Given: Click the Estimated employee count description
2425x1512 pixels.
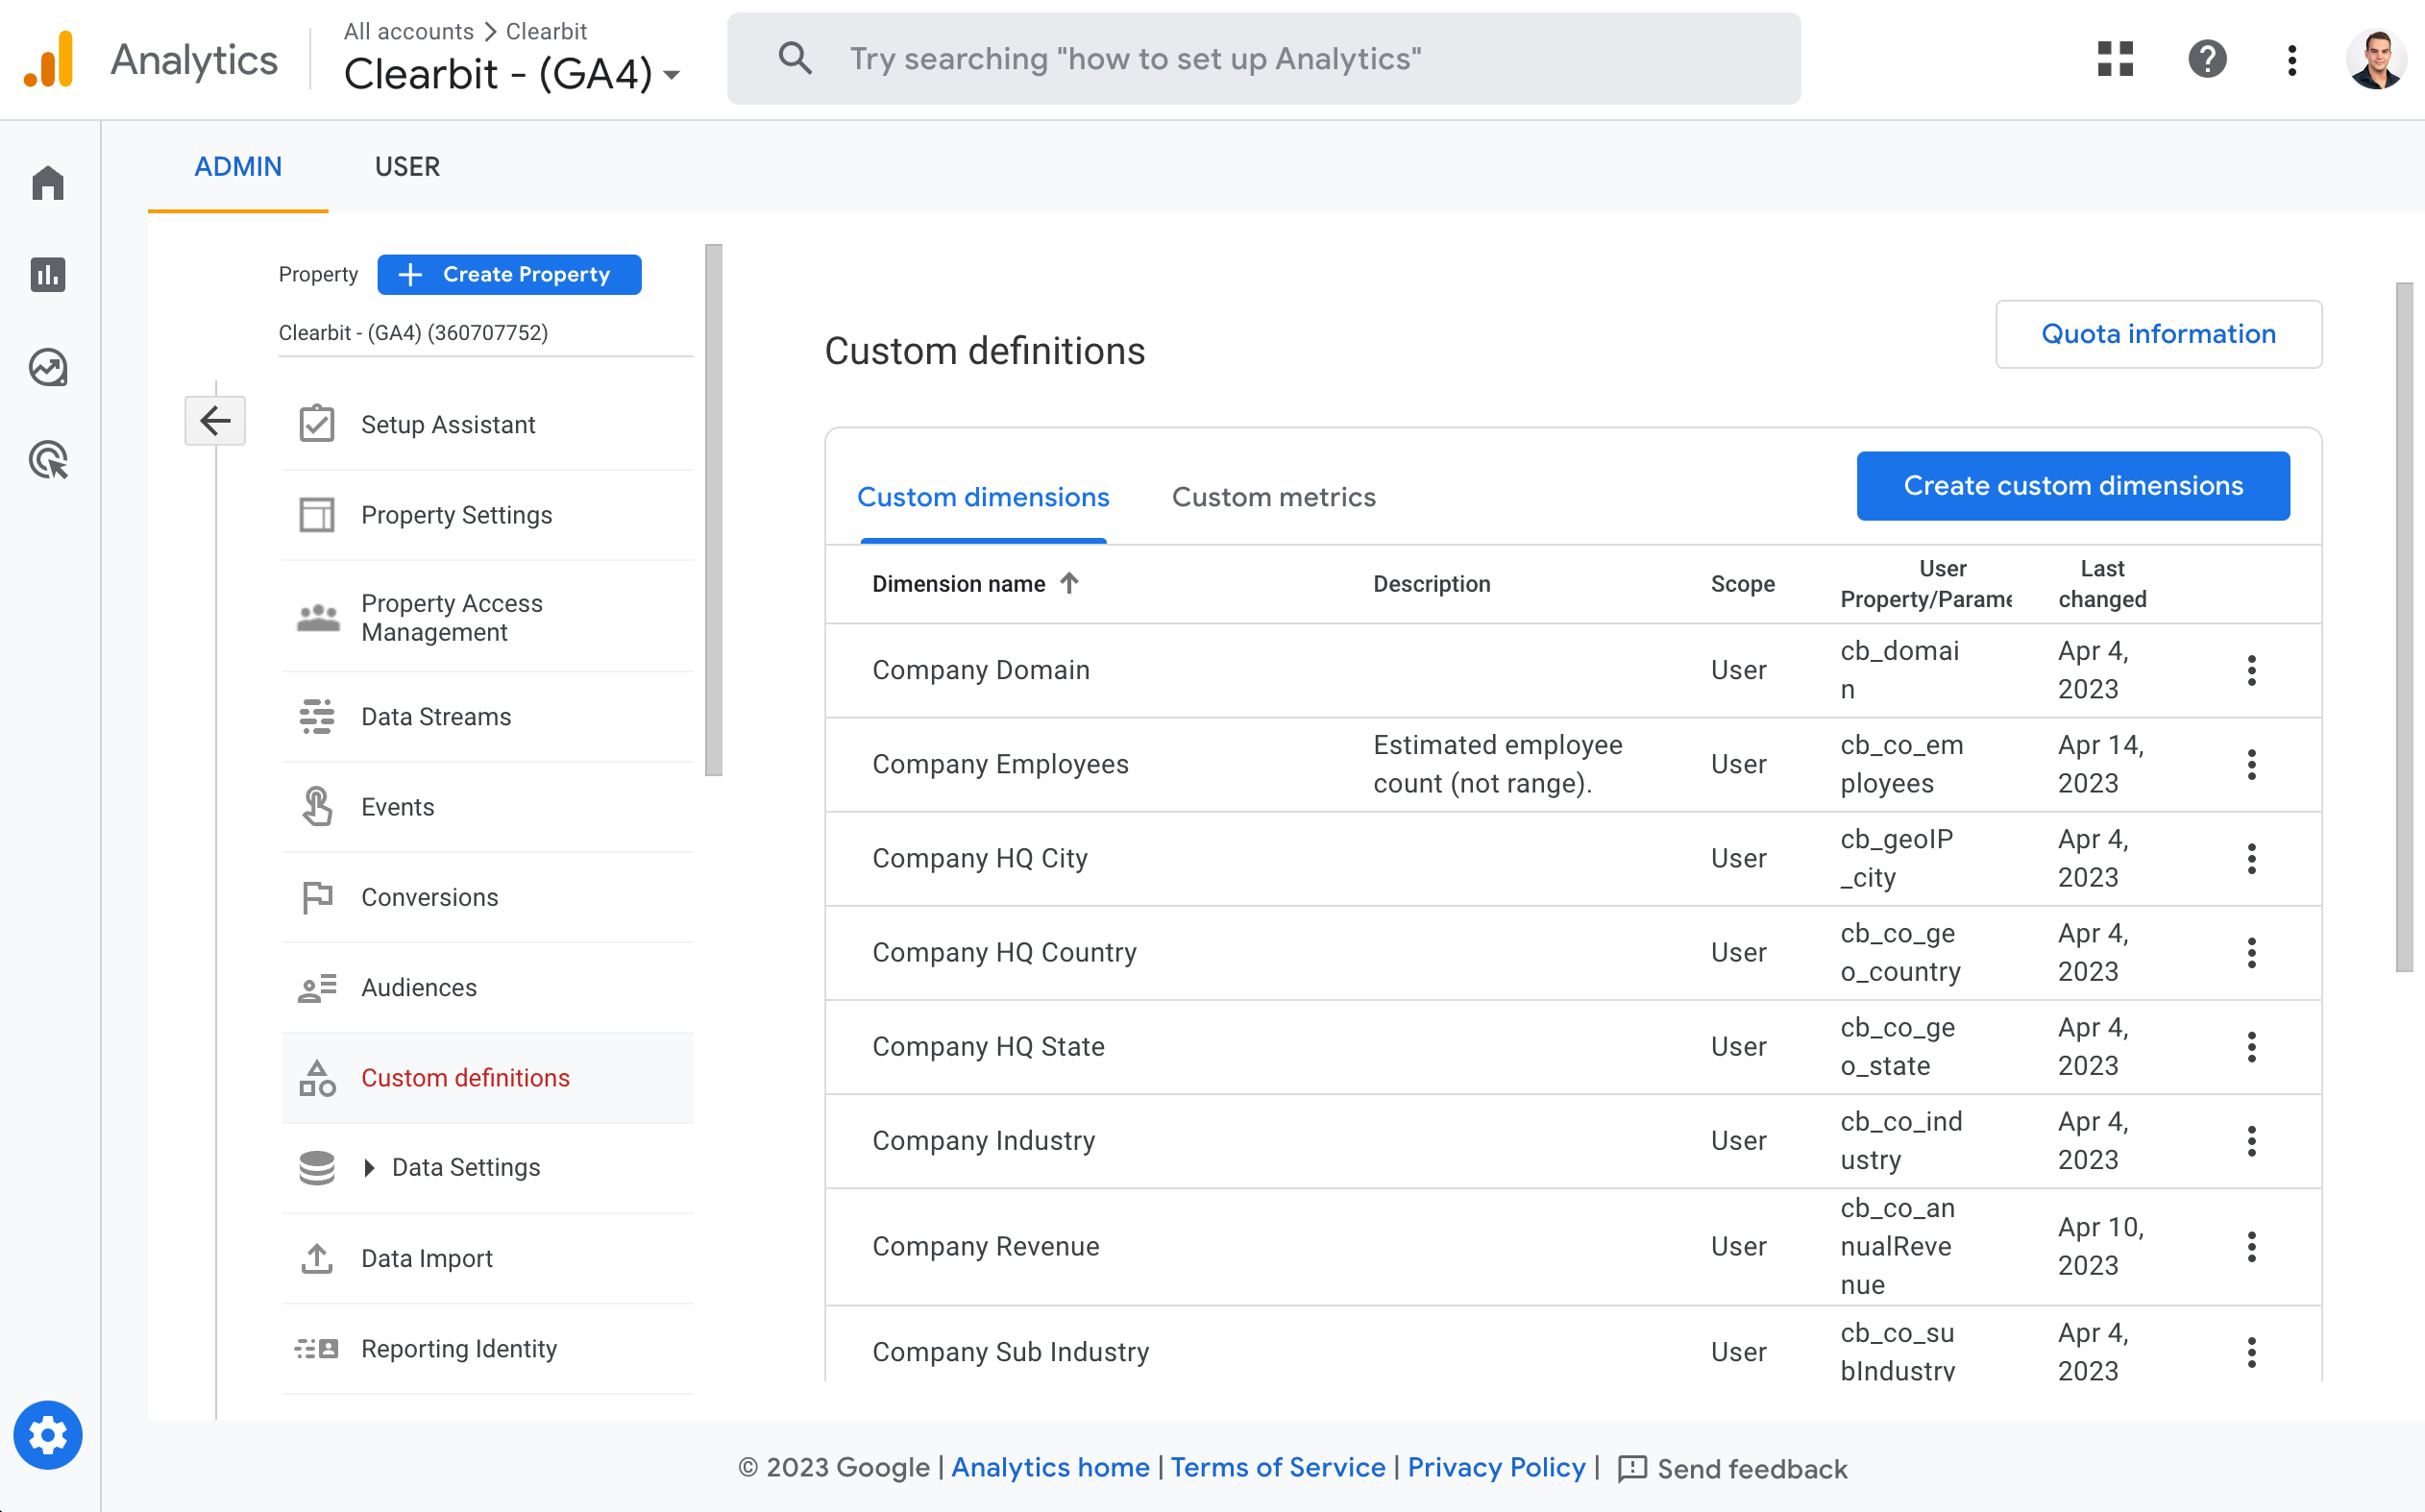Looking at the screenshot, I should tap(1498, 764).
